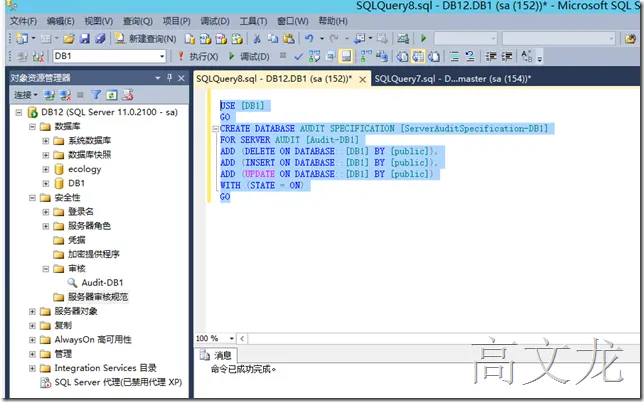Viewport: 644px width, 402px height.
Task: Click the Copy icon in the toolbar
Action: (x=273, y=39)
